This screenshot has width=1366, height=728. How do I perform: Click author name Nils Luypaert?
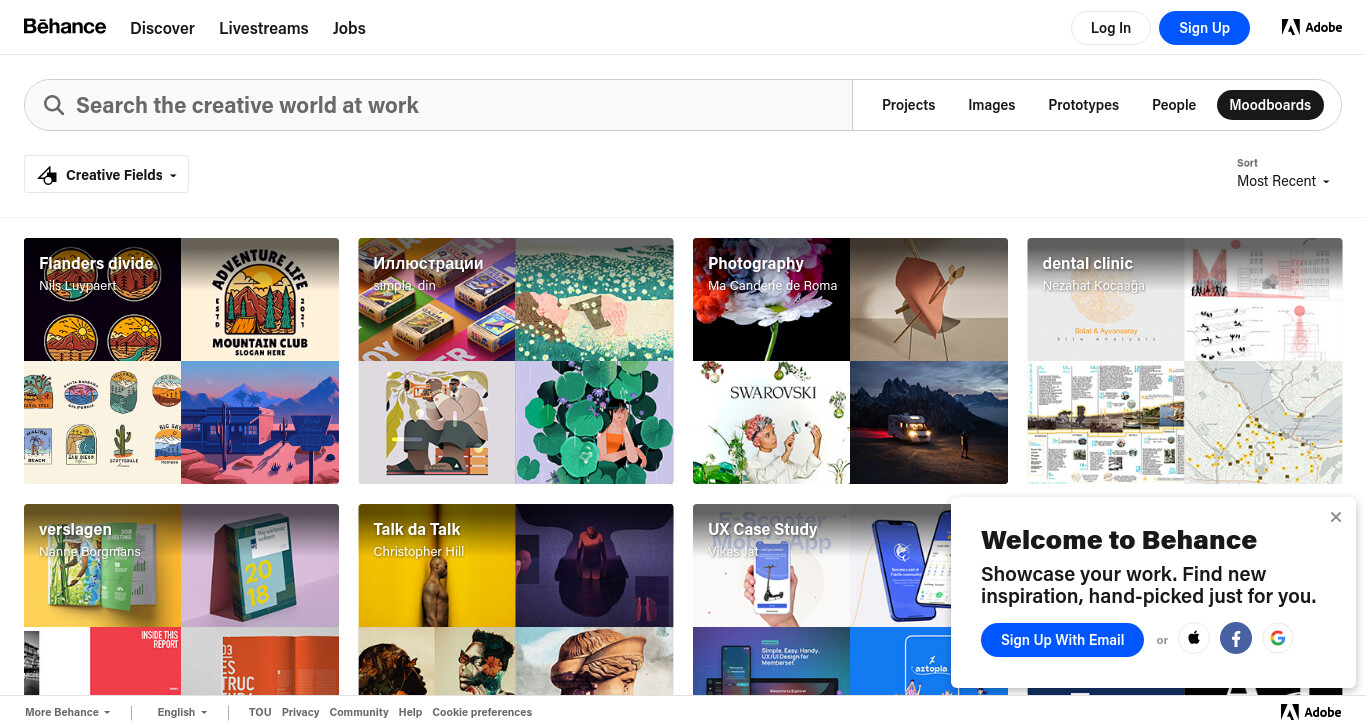click(x=78, y=286)
